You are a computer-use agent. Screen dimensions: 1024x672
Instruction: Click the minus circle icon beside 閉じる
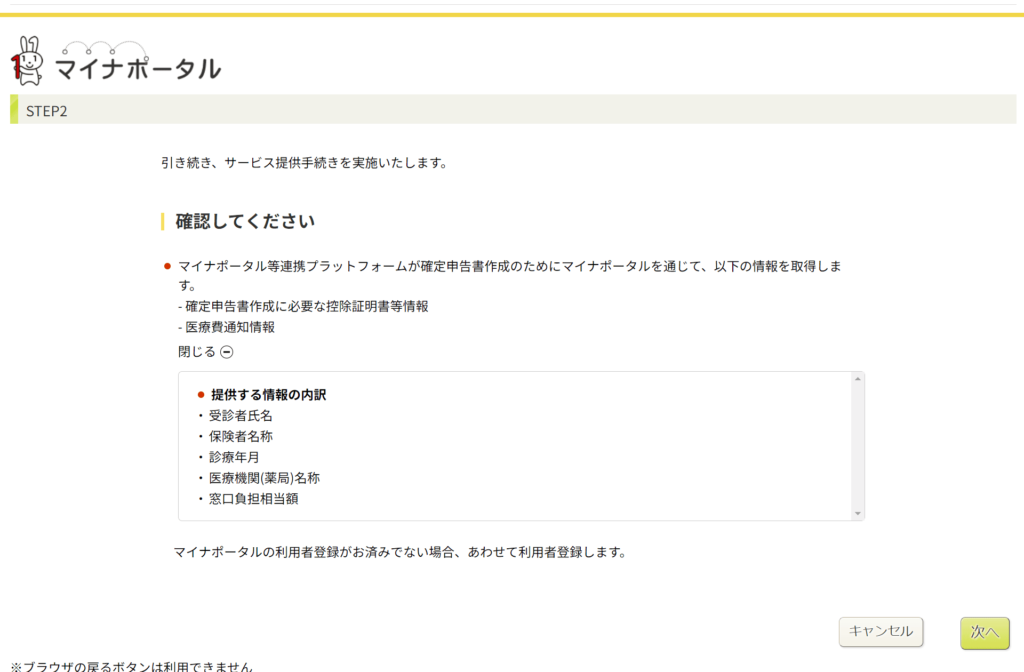(227, 352)
